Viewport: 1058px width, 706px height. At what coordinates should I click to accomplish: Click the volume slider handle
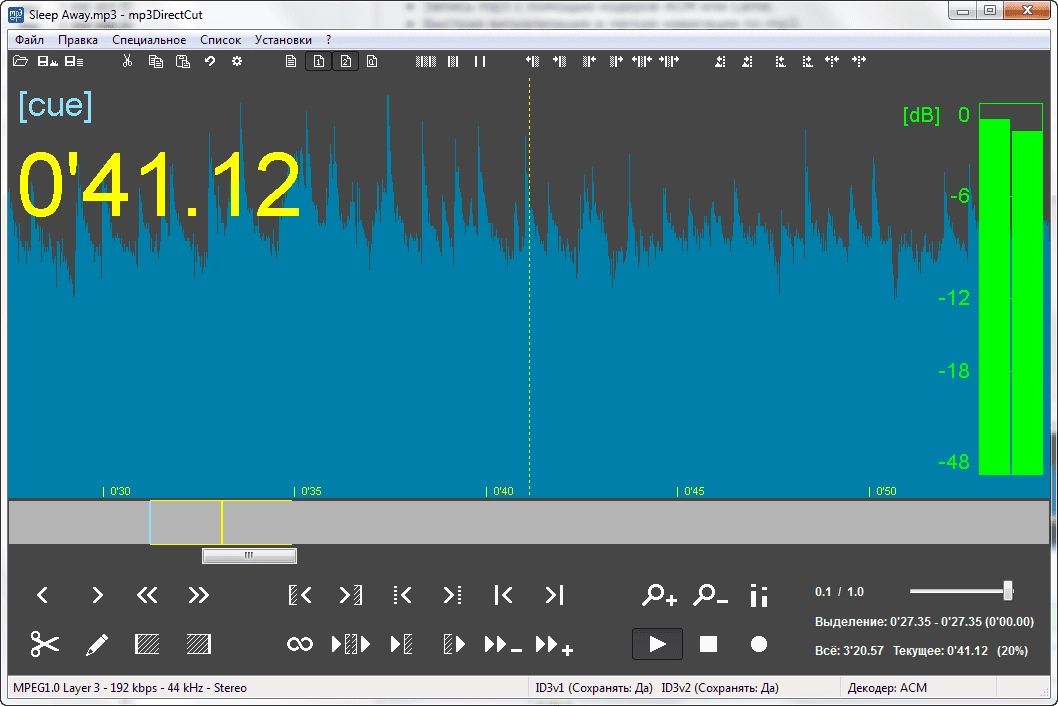[1008, 591]
